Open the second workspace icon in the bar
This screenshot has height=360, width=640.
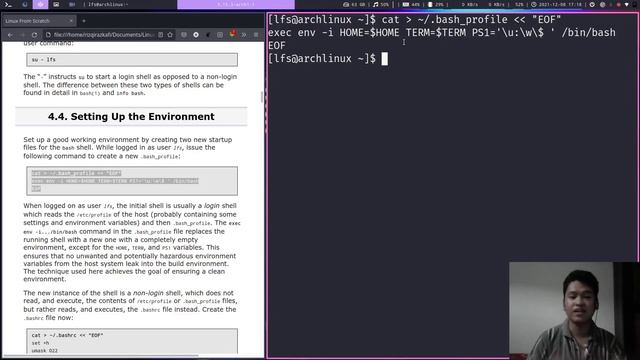point(24,4)
